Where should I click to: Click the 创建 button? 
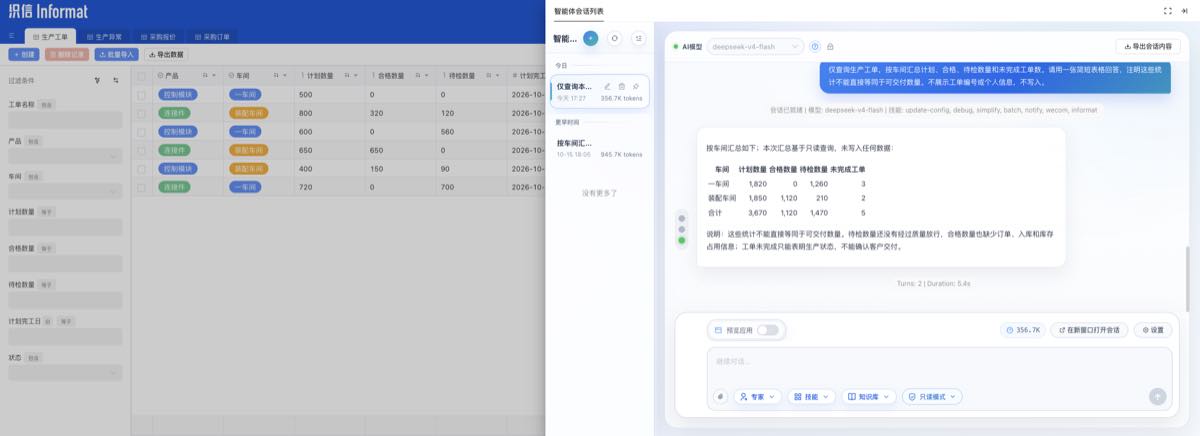click(x=23, y=54)
